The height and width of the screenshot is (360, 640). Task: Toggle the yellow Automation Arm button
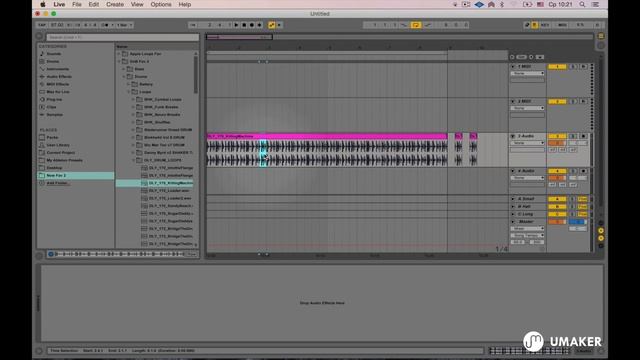pyautogui.click(x=271, y=25)
